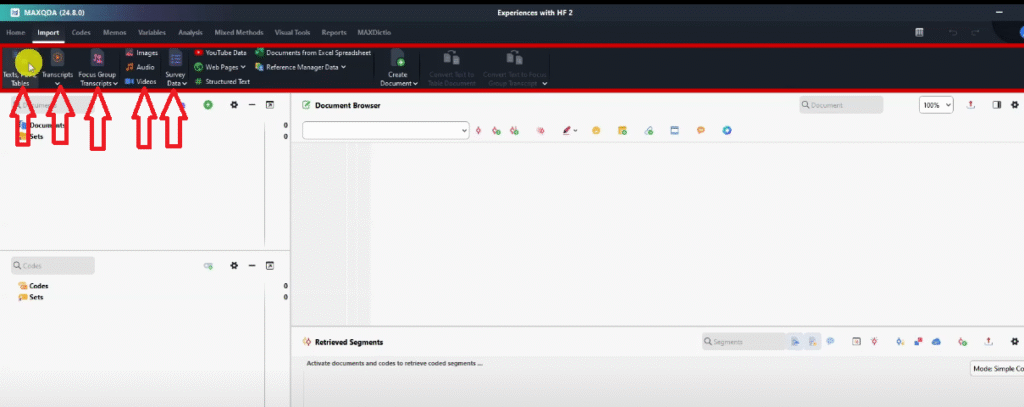Click the calculator-like icon in title bar
This screenshot has height=407, width=1024.
click(919, 33)
